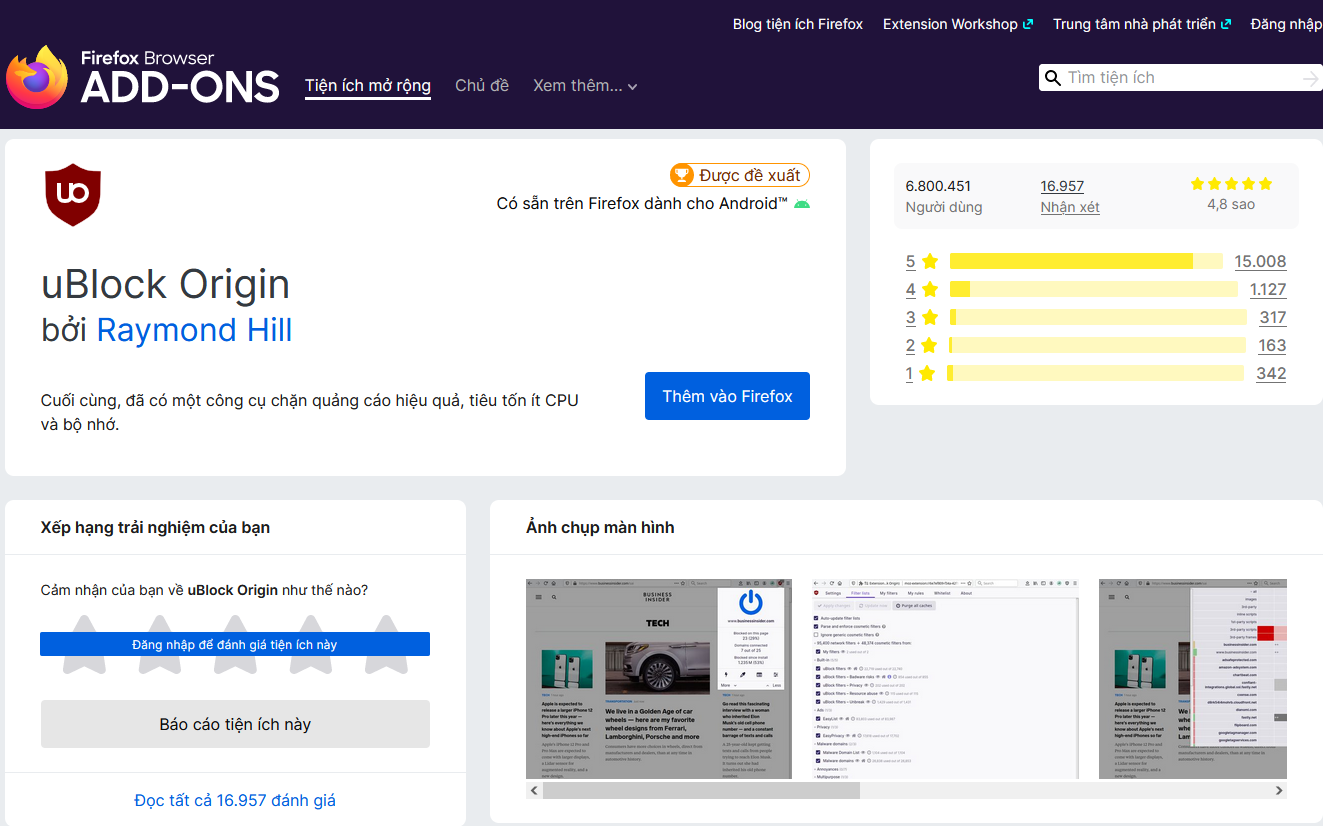Click Đăng nhập để đánh giá tiện ích này

click(x=235, y=644)
